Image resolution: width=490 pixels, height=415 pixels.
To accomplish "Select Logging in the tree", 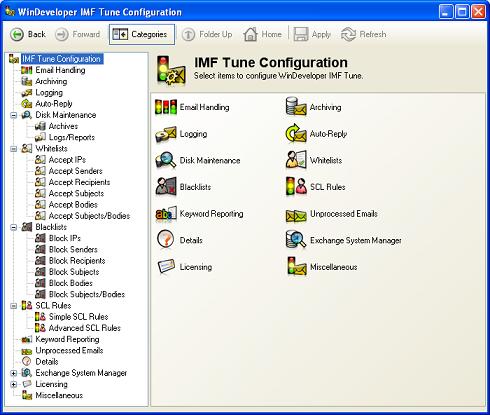I will pyautogui.click(x=49, y=93).
